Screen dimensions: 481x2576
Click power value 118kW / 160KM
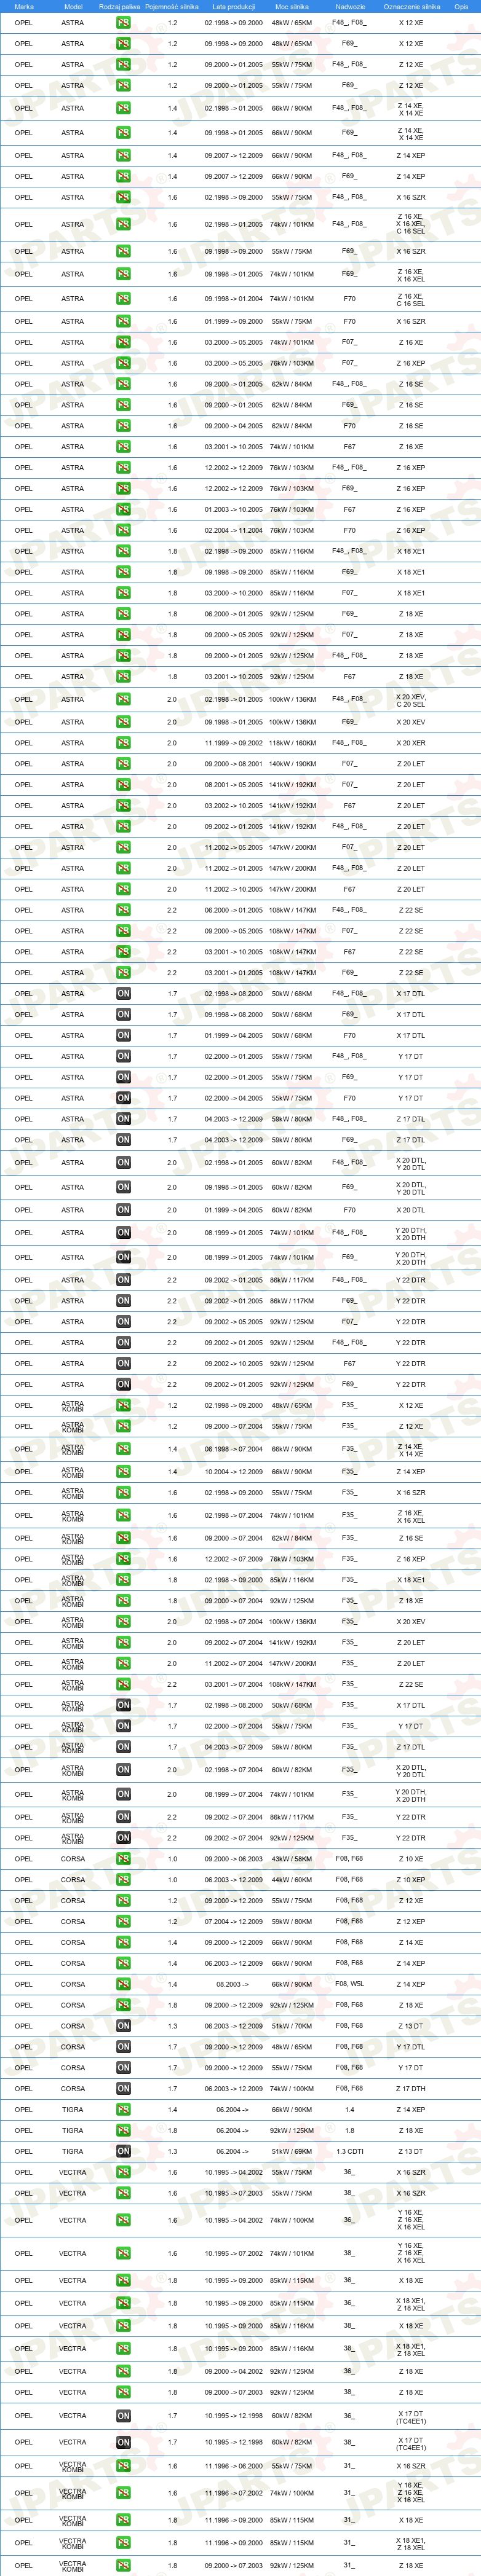[292, 743]
